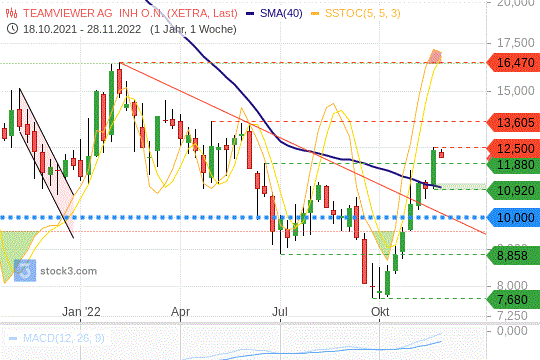
Task: Click the green 10,920 support label
Action: pyautogui.click(x=513, y=191)
